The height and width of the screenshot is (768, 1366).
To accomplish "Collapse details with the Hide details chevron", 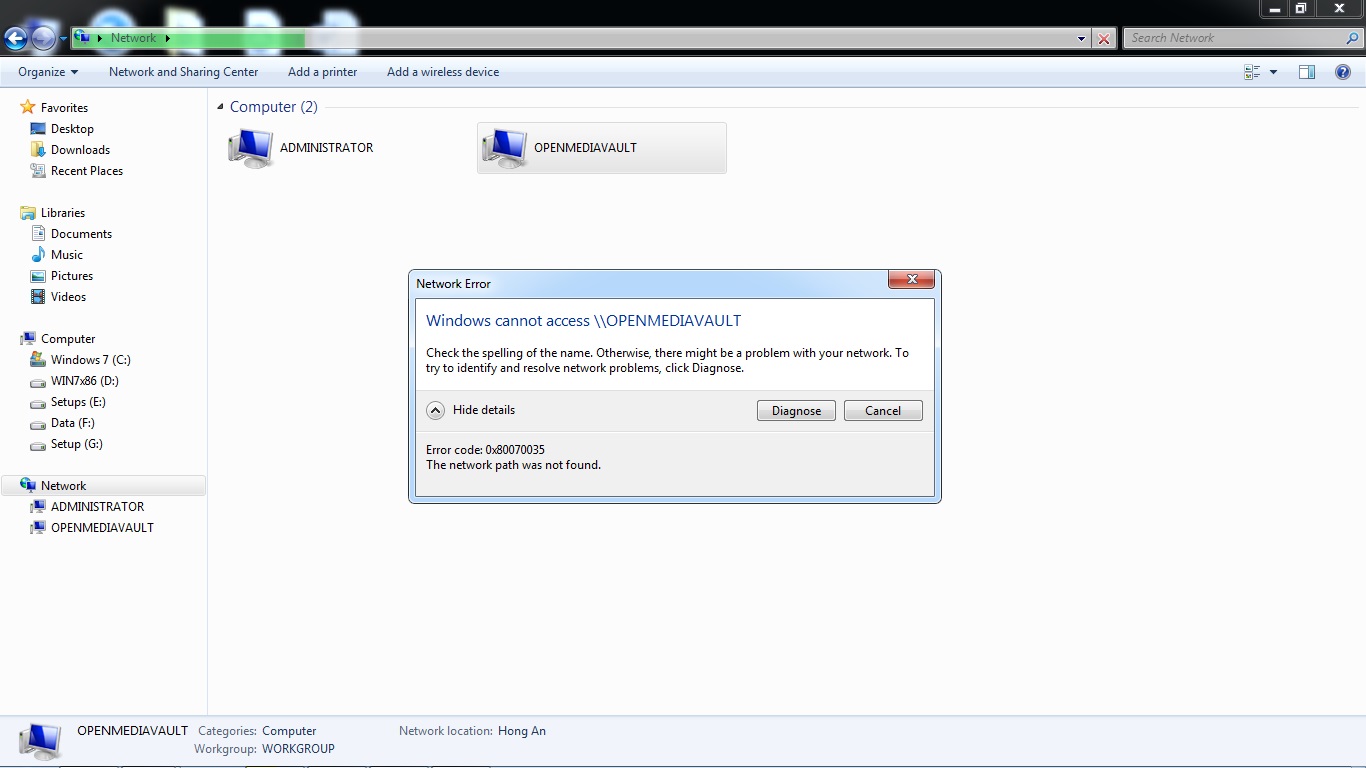I will point(435,410).
